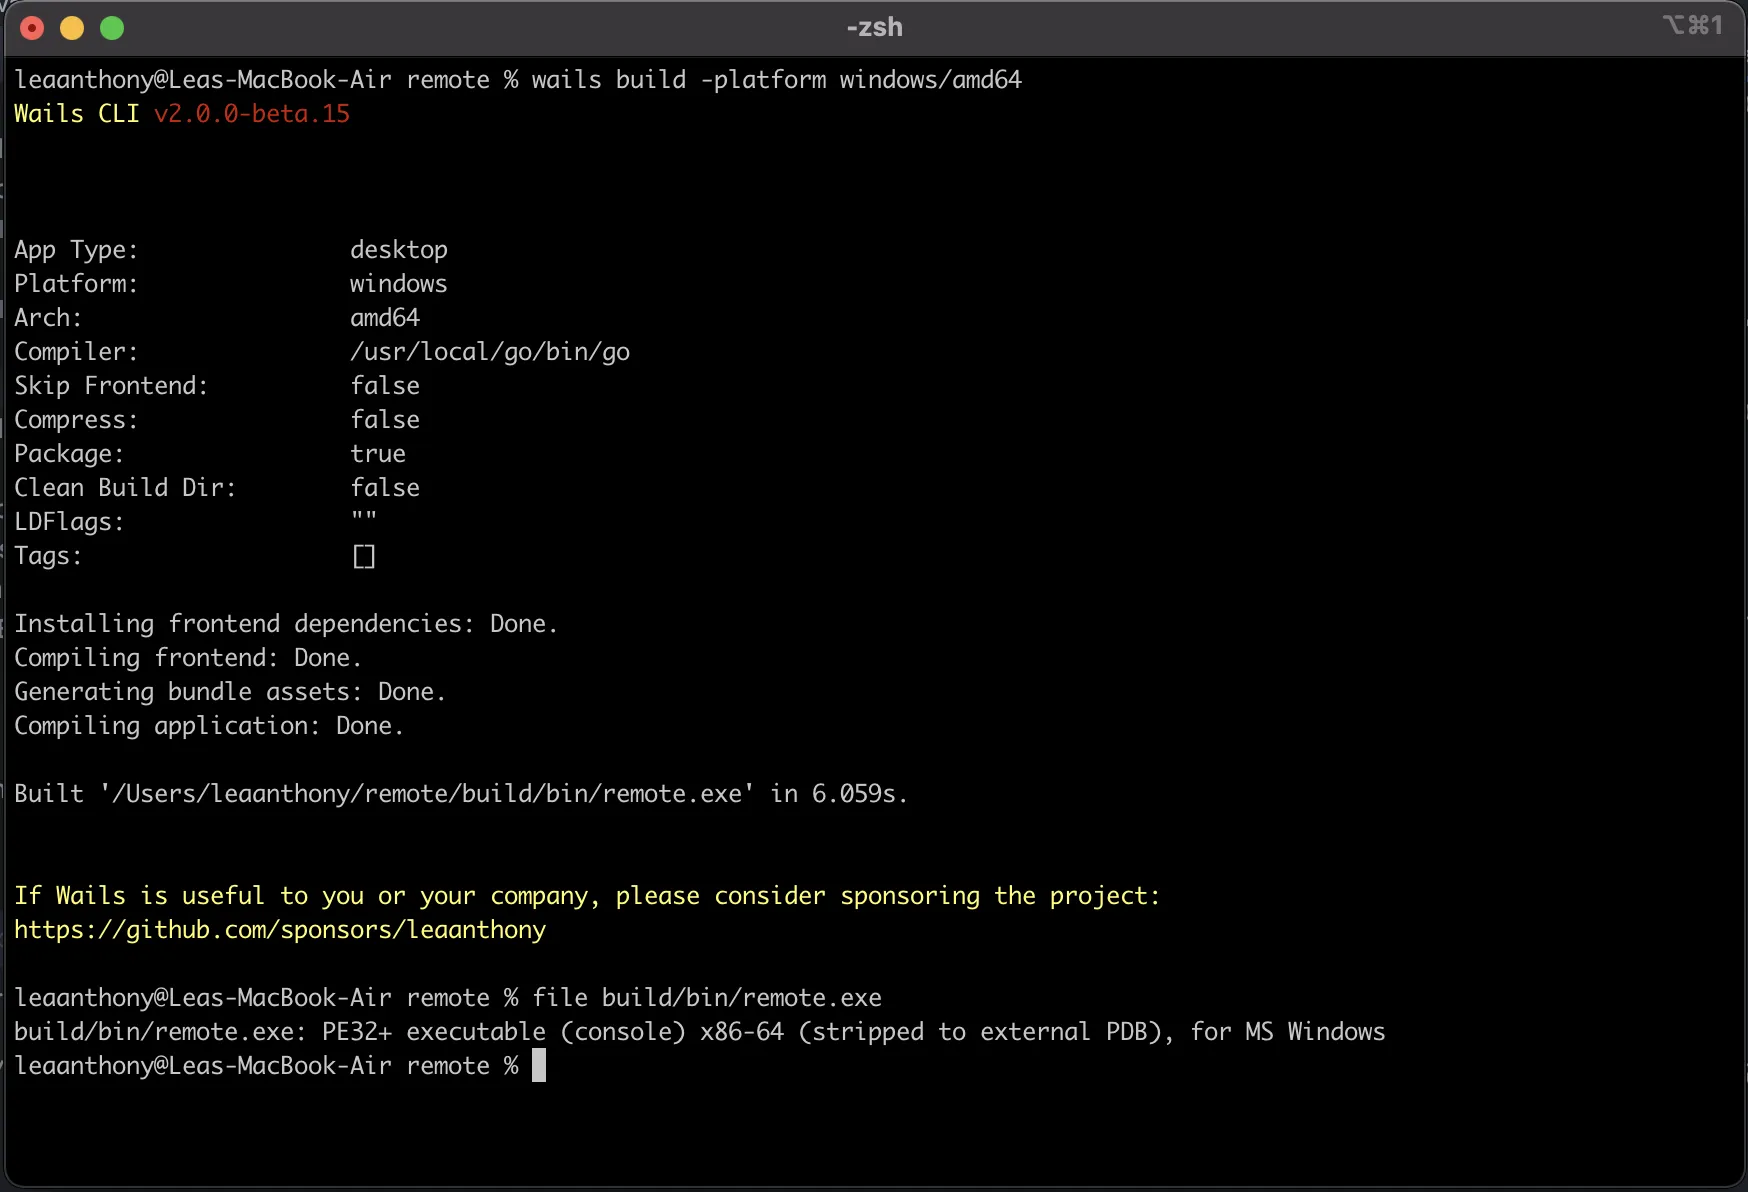Click the Platform: windows line
Image resolution: width=1748 pixels, height=1192 pixels.
(x=230, y=283)
